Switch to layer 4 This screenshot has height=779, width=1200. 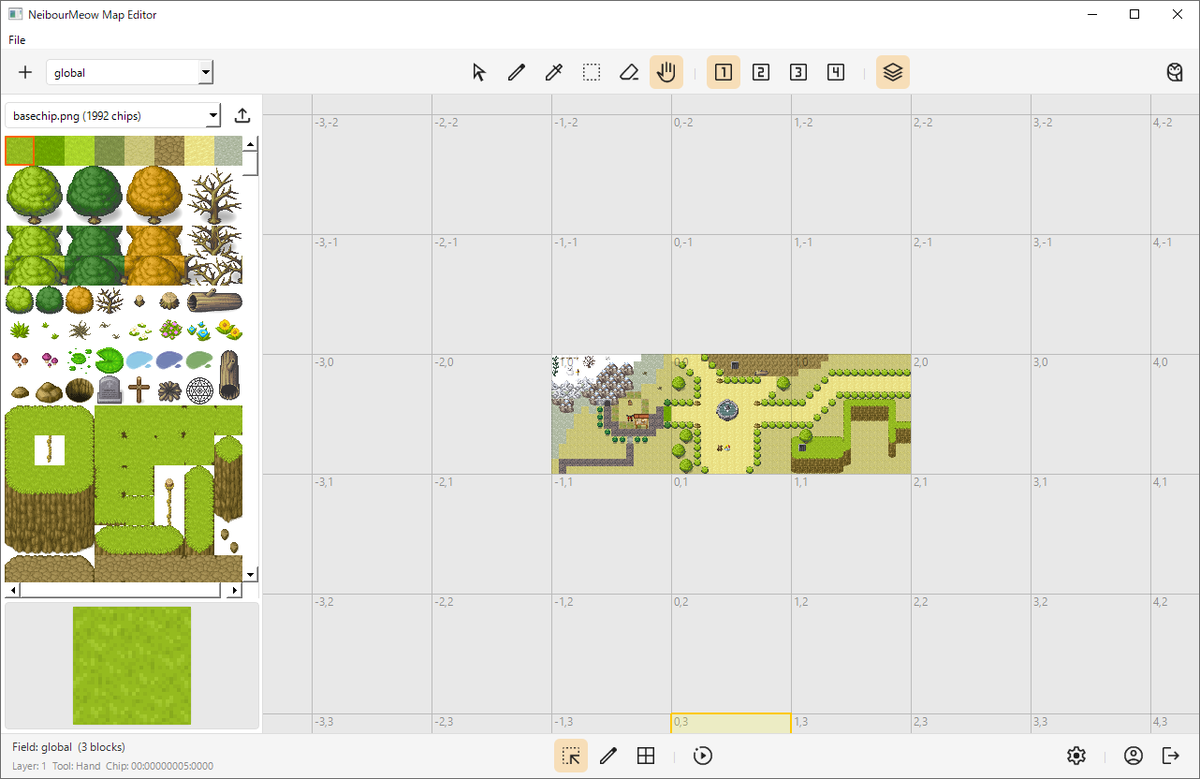click(x=836, y=72)
